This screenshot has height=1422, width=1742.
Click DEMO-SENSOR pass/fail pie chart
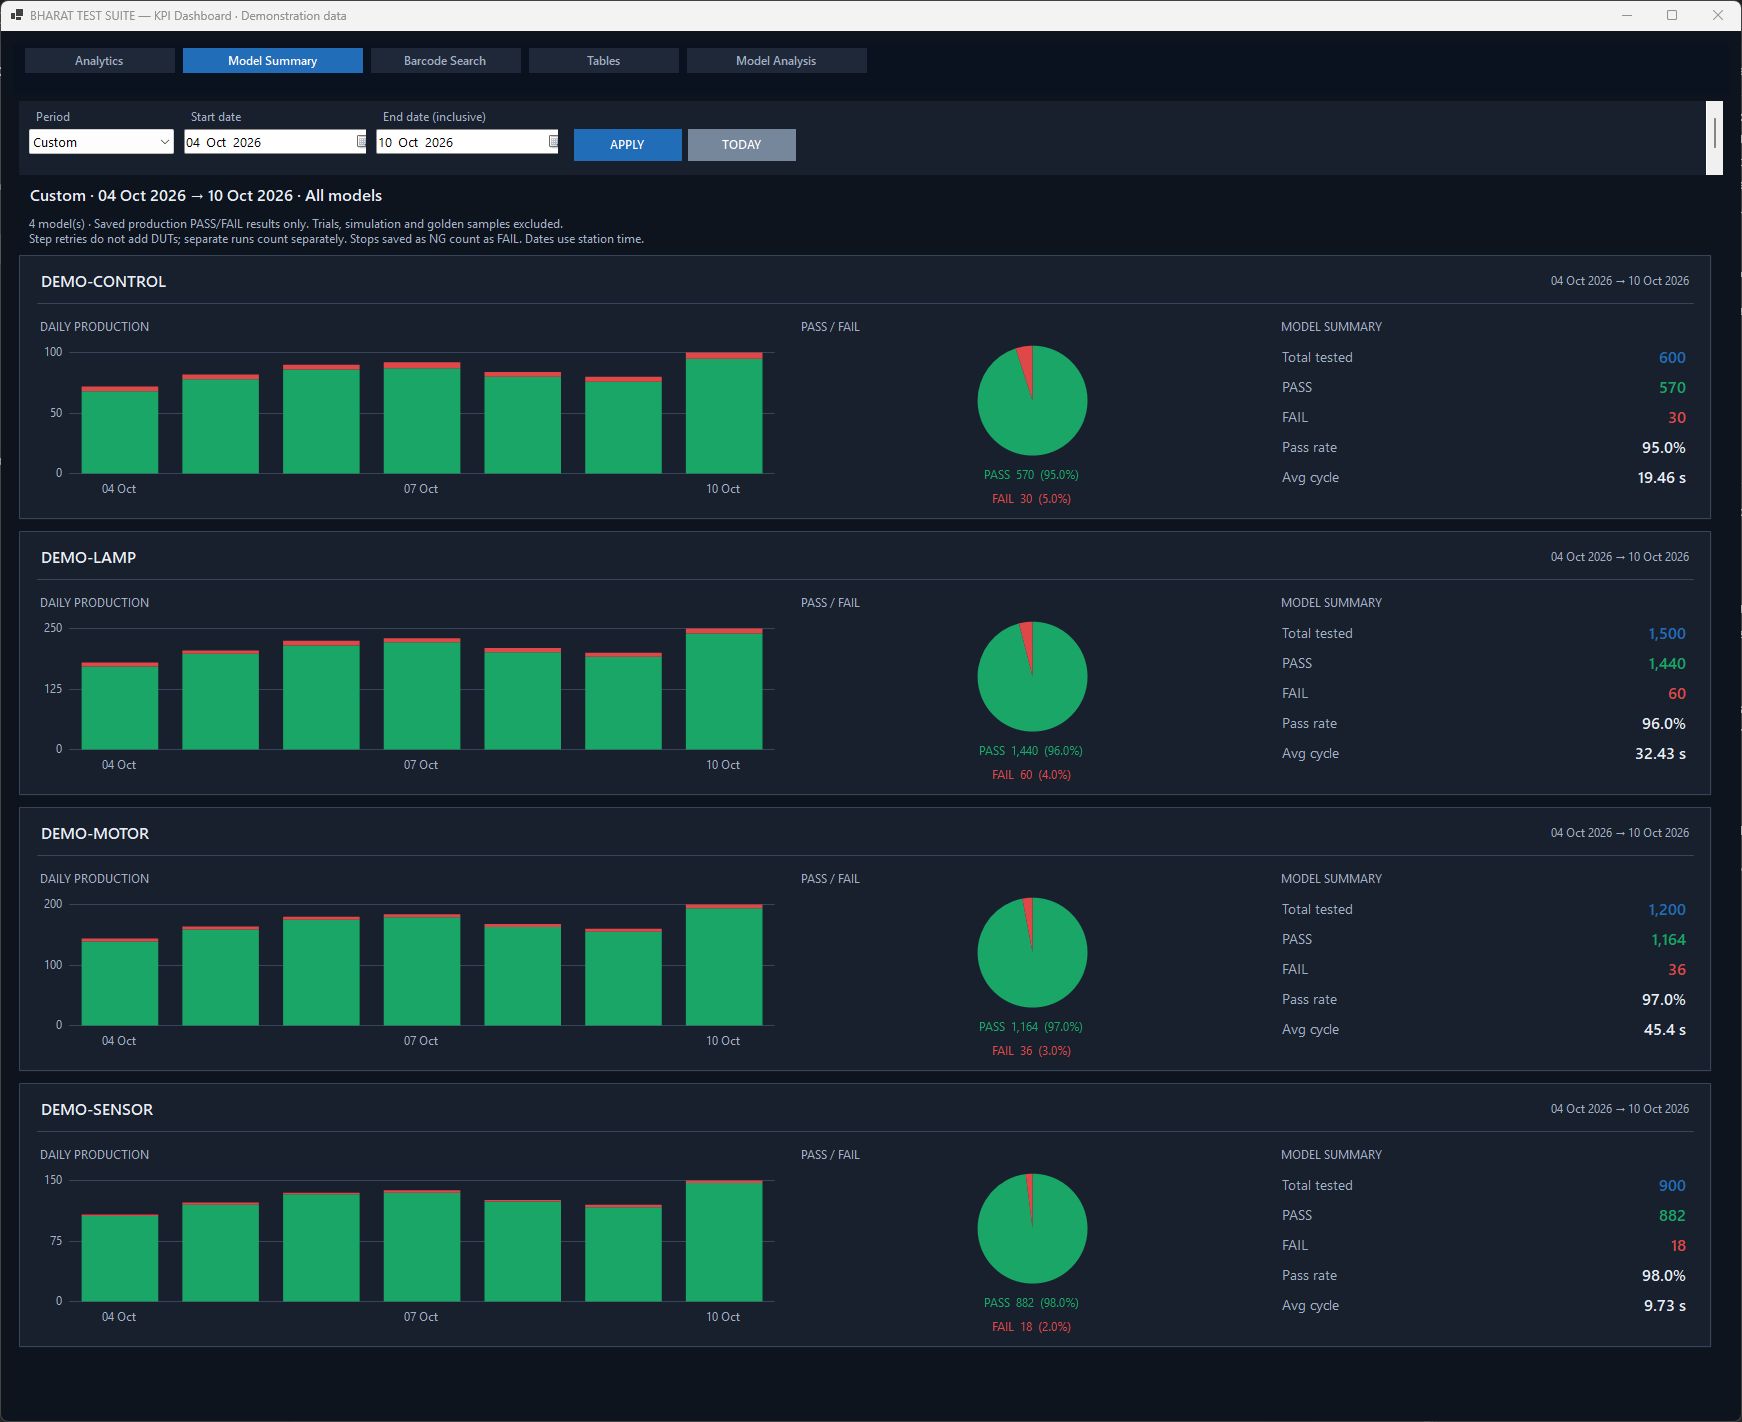pyautogui.click(x=1032, y=1229)
